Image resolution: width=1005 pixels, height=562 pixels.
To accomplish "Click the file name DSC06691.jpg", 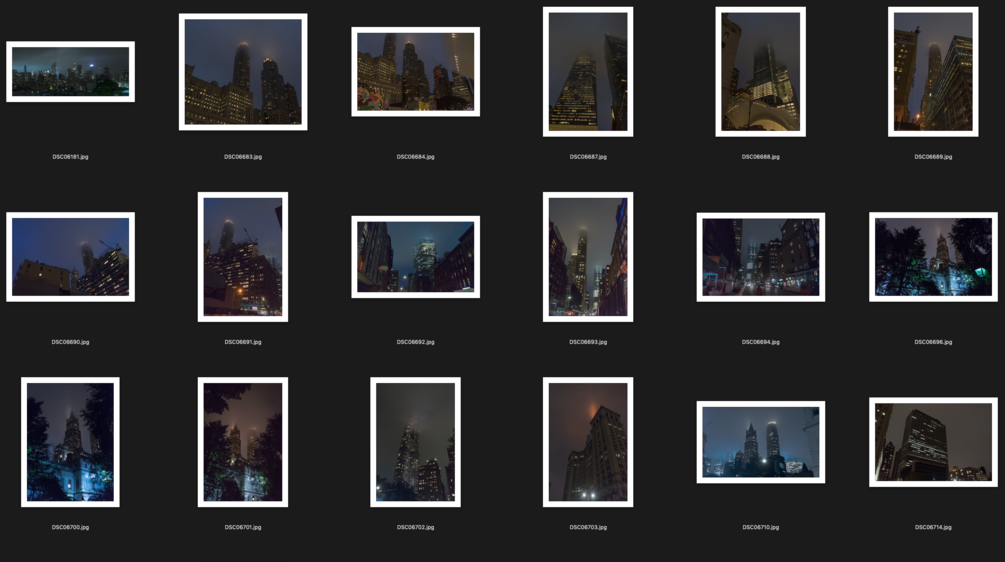I will pyautogui.click(x=243, y=342).
